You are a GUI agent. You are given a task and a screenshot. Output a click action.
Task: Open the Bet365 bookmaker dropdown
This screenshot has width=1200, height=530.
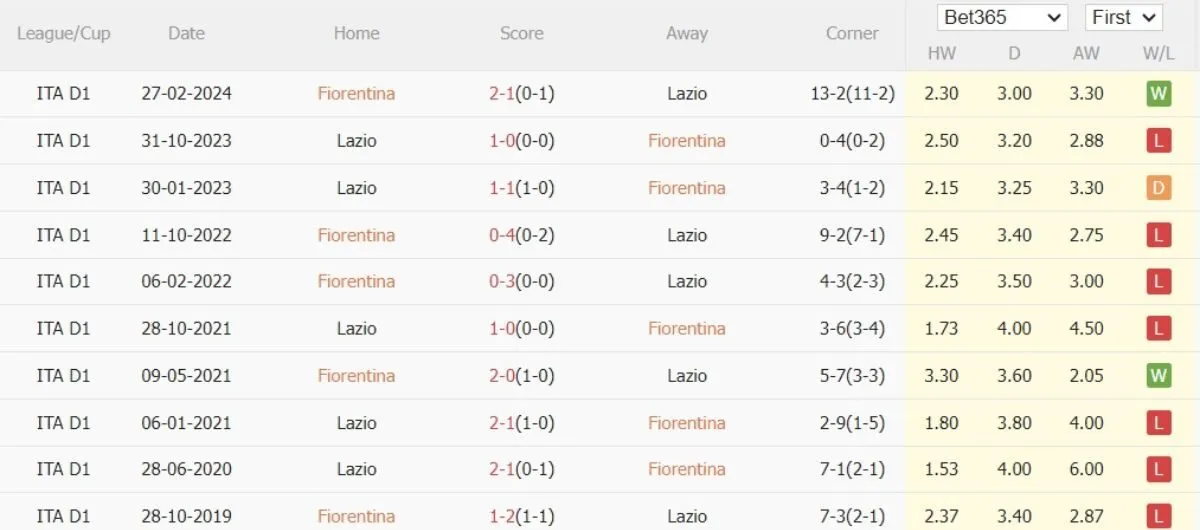point(1003,18)
